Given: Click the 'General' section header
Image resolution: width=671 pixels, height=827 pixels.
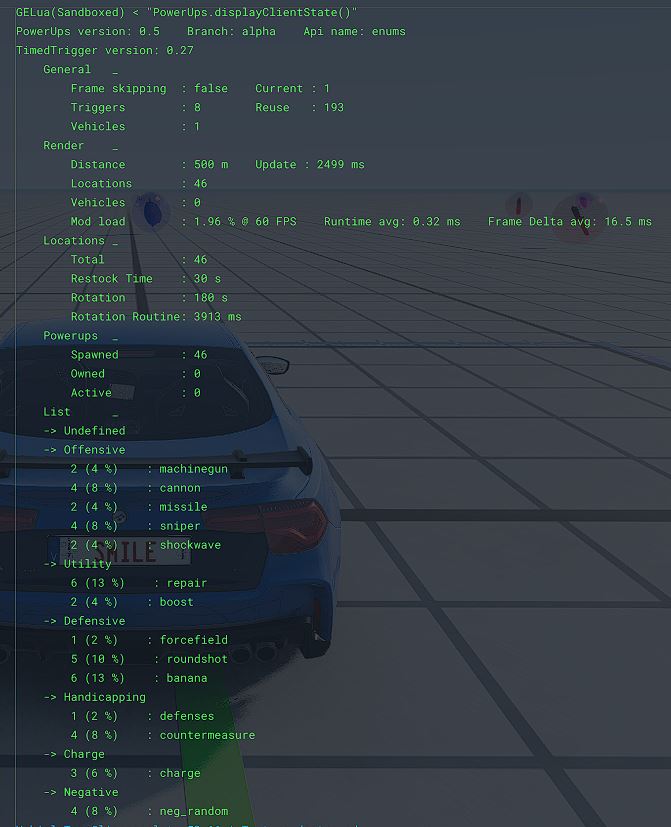Looking at the screenshot, I should coord(67,69).
